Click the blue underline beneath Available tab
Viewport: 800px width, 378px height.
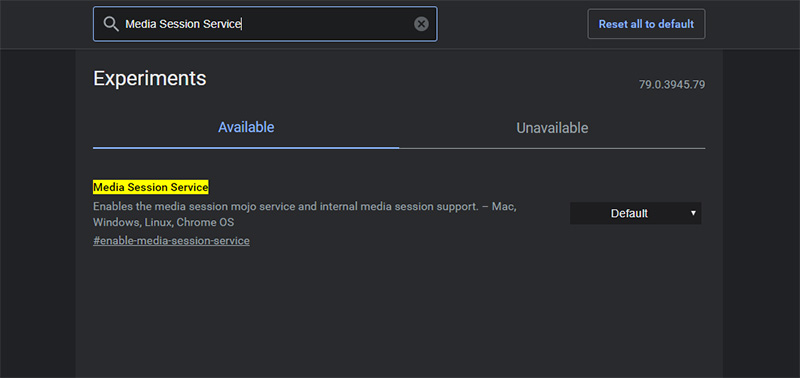246,148
